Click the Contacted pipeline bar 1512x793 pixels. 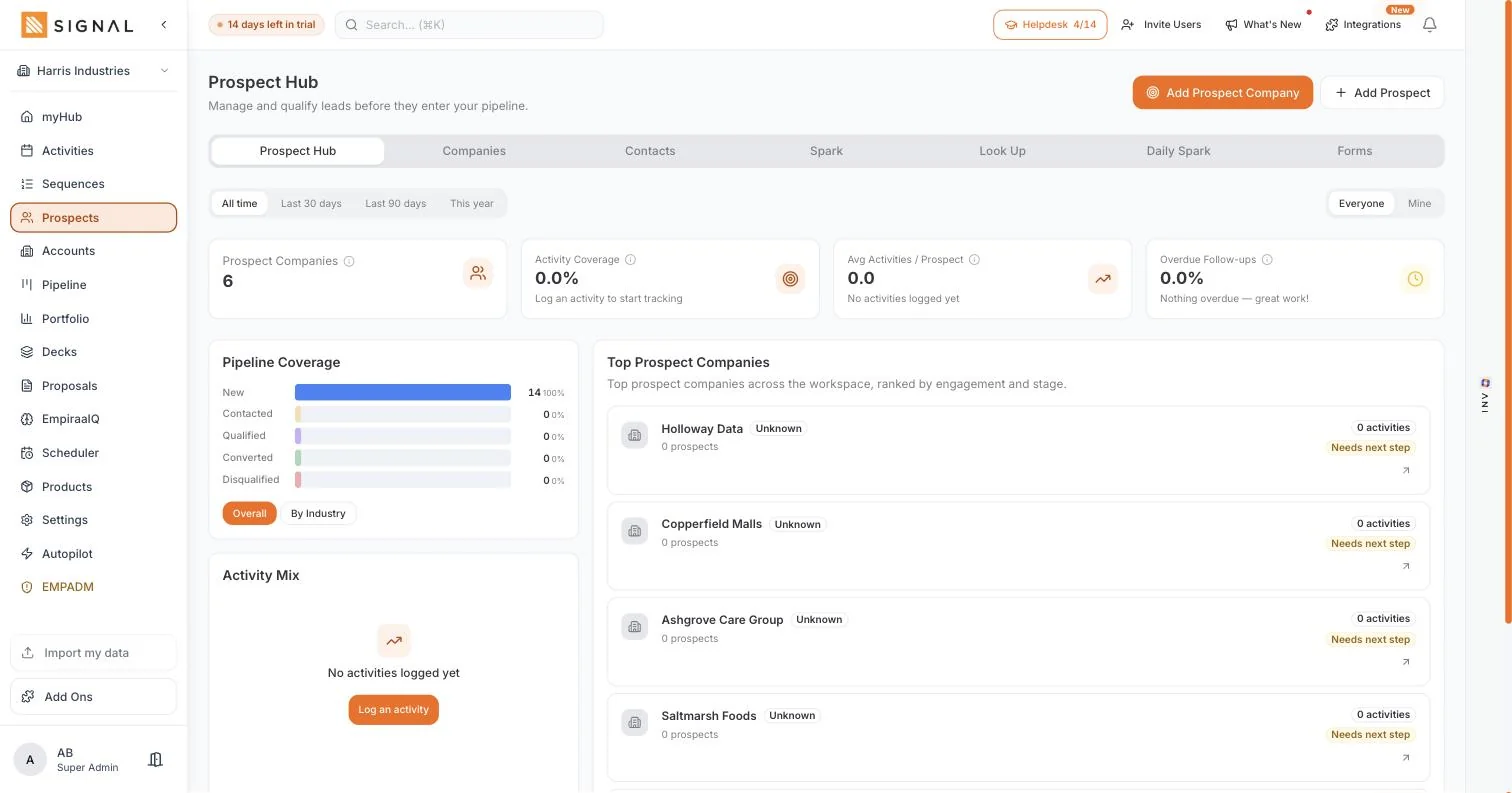403,414
